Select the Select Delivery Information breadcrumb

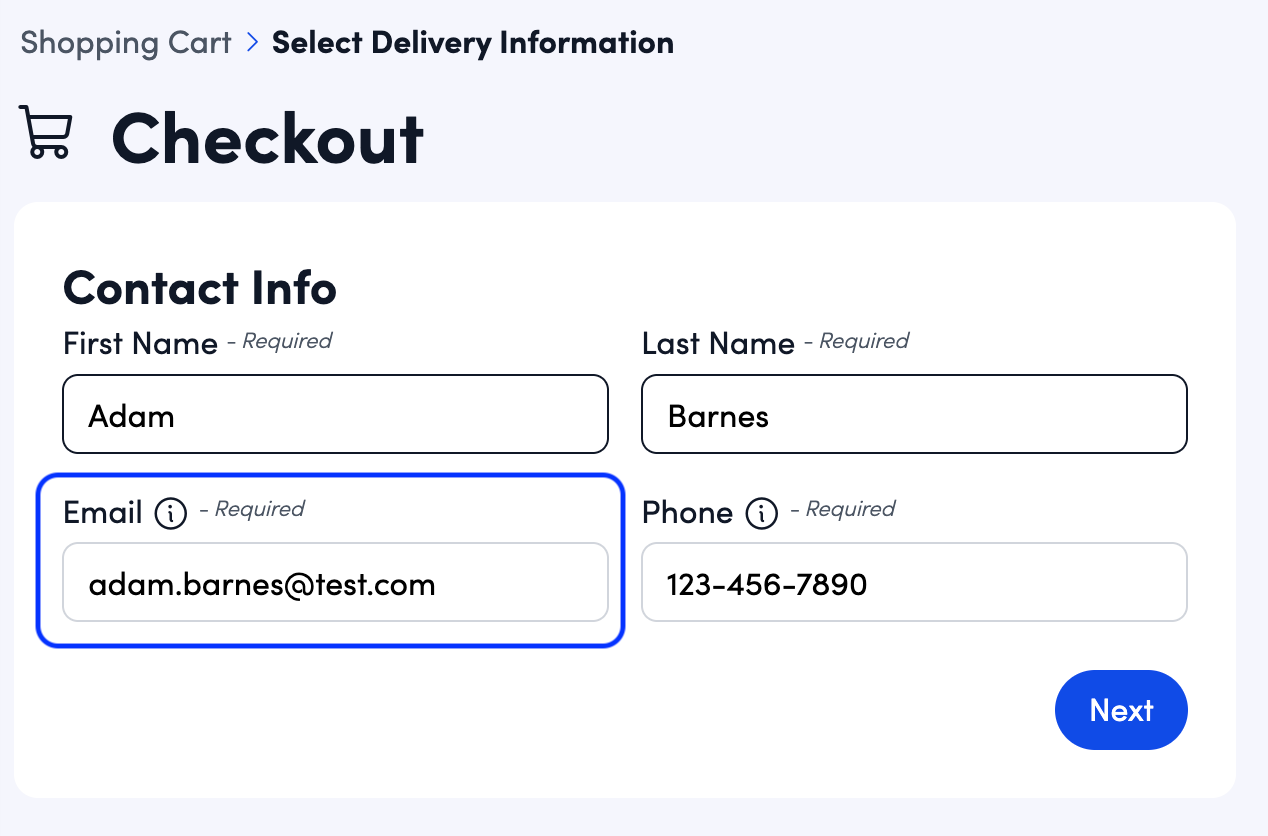pyautogui.click(x=473, y=43)
